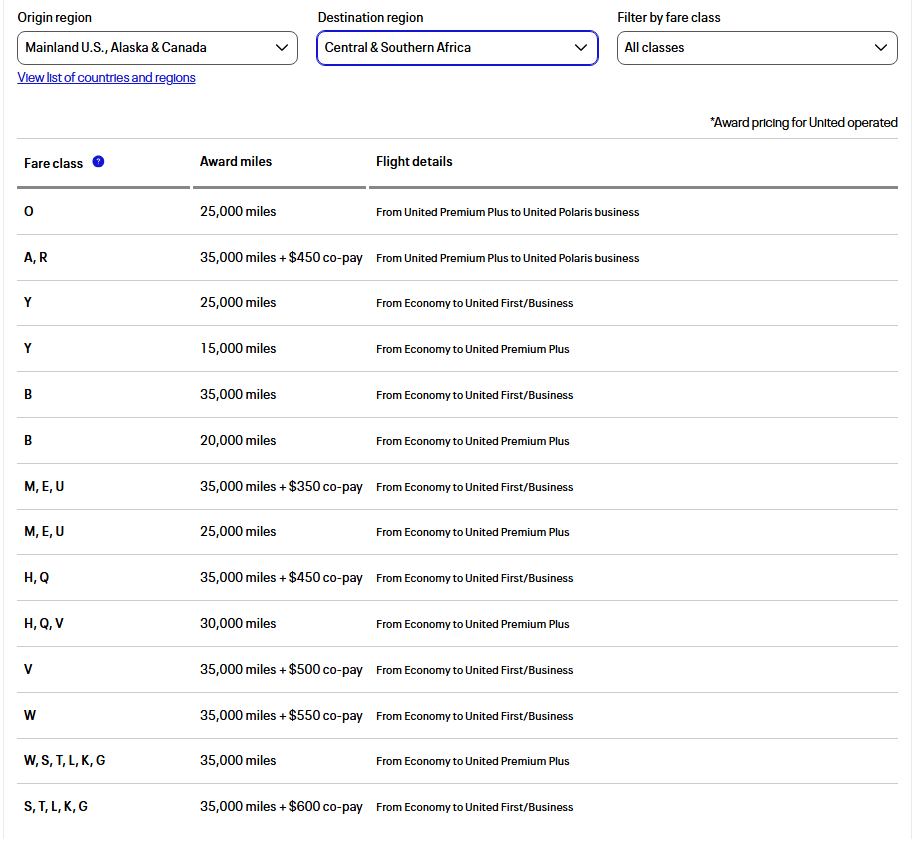This screenshot has height=844, width=915.
Task: Click the W, S, T, L, K, G fare class cell
Action: (65, 761)
